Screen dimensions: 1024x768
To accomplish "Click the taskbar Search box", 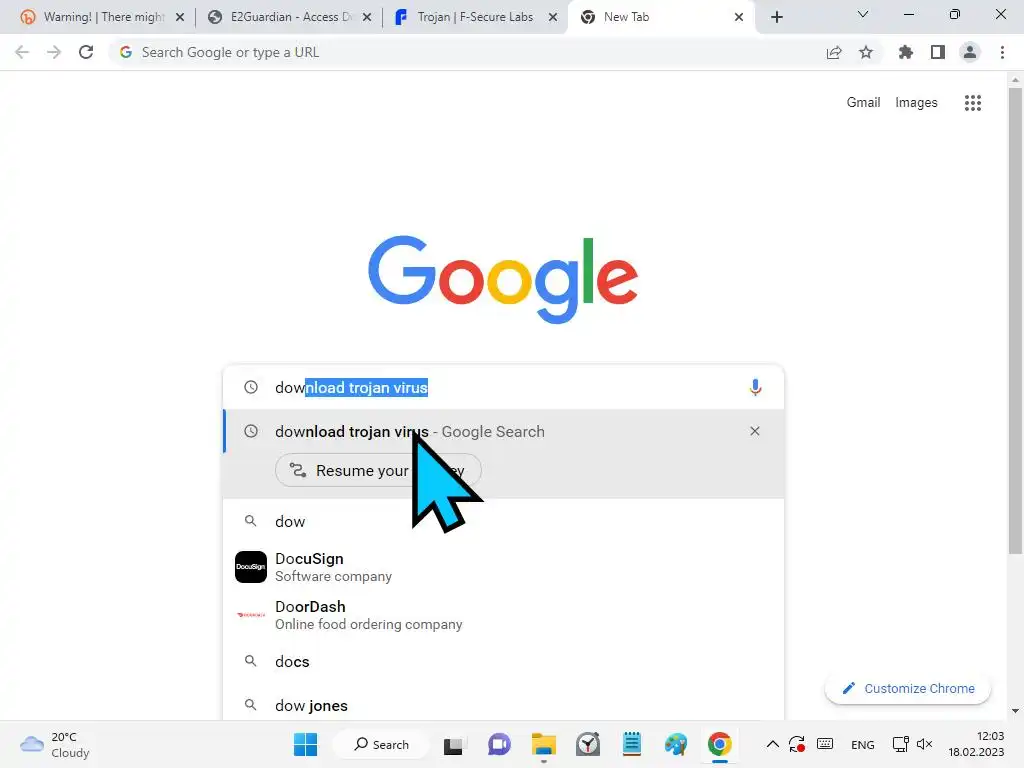I will coord(381,744).
